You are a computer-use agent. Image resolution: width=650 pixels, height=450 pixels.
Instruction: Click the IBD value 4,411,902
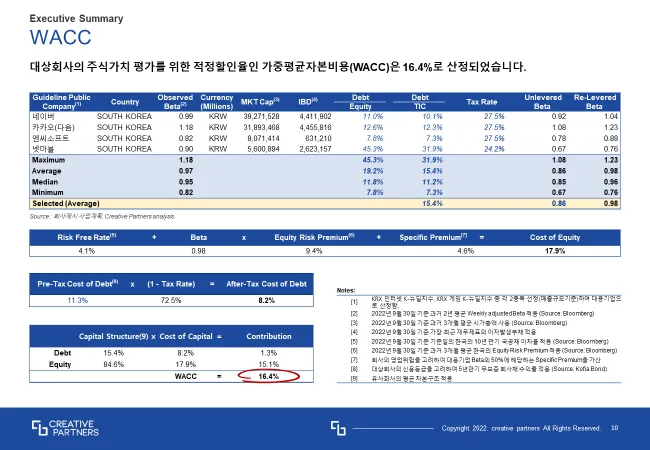point(315,116)
